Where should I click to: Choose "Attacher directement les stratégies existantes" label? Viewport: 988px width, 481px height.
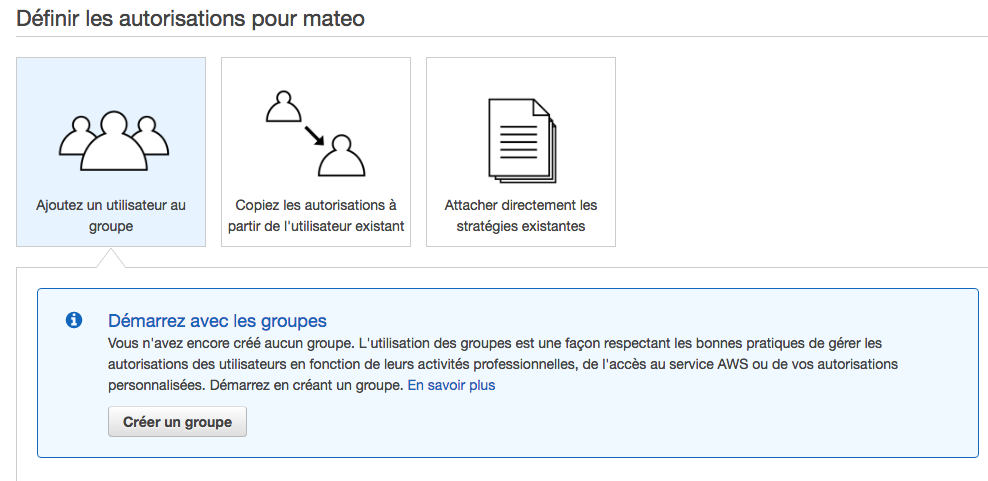(521, 215)
